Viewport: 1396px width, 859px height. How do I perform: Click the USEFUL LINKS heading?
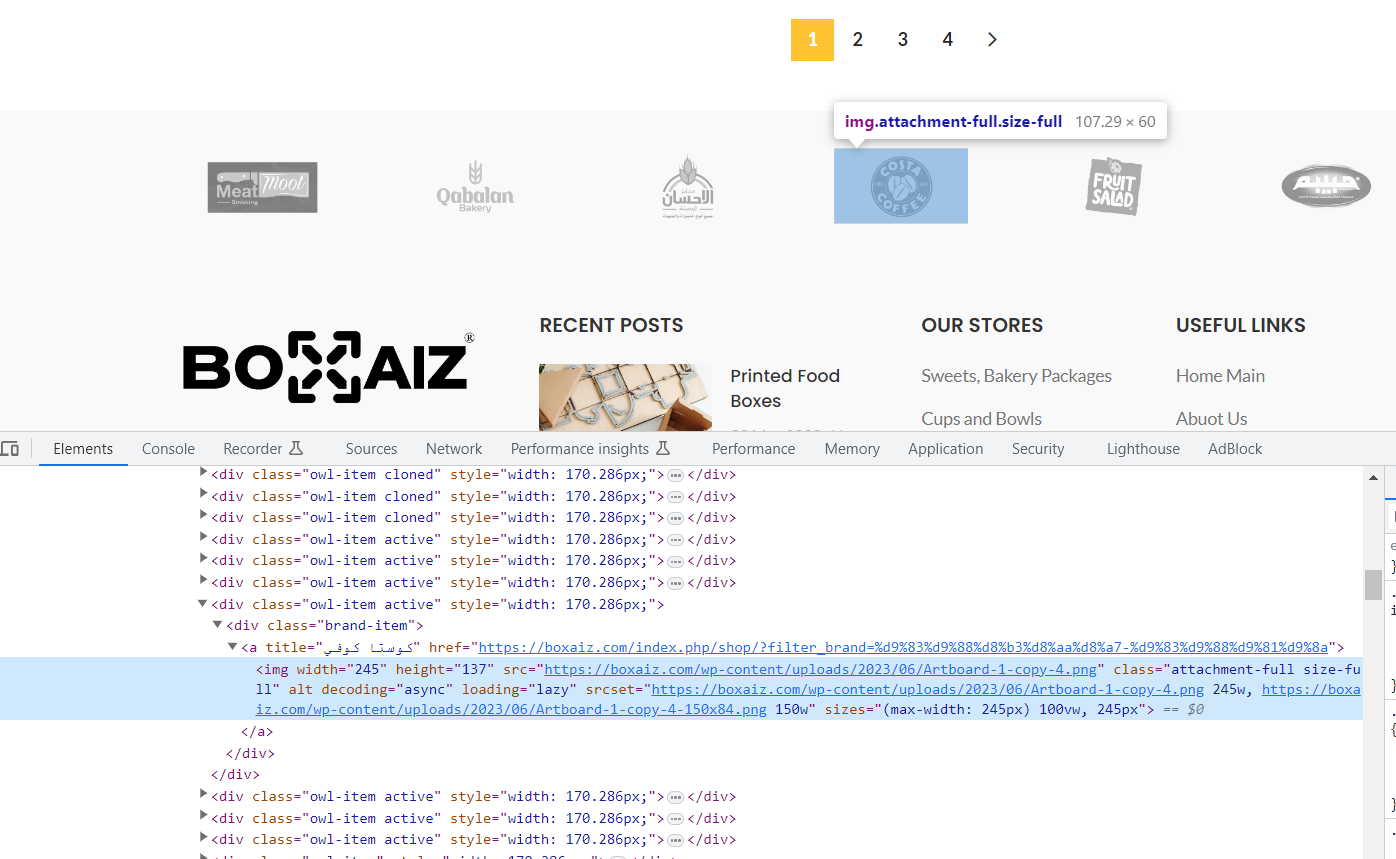(x=1241, y=325)
